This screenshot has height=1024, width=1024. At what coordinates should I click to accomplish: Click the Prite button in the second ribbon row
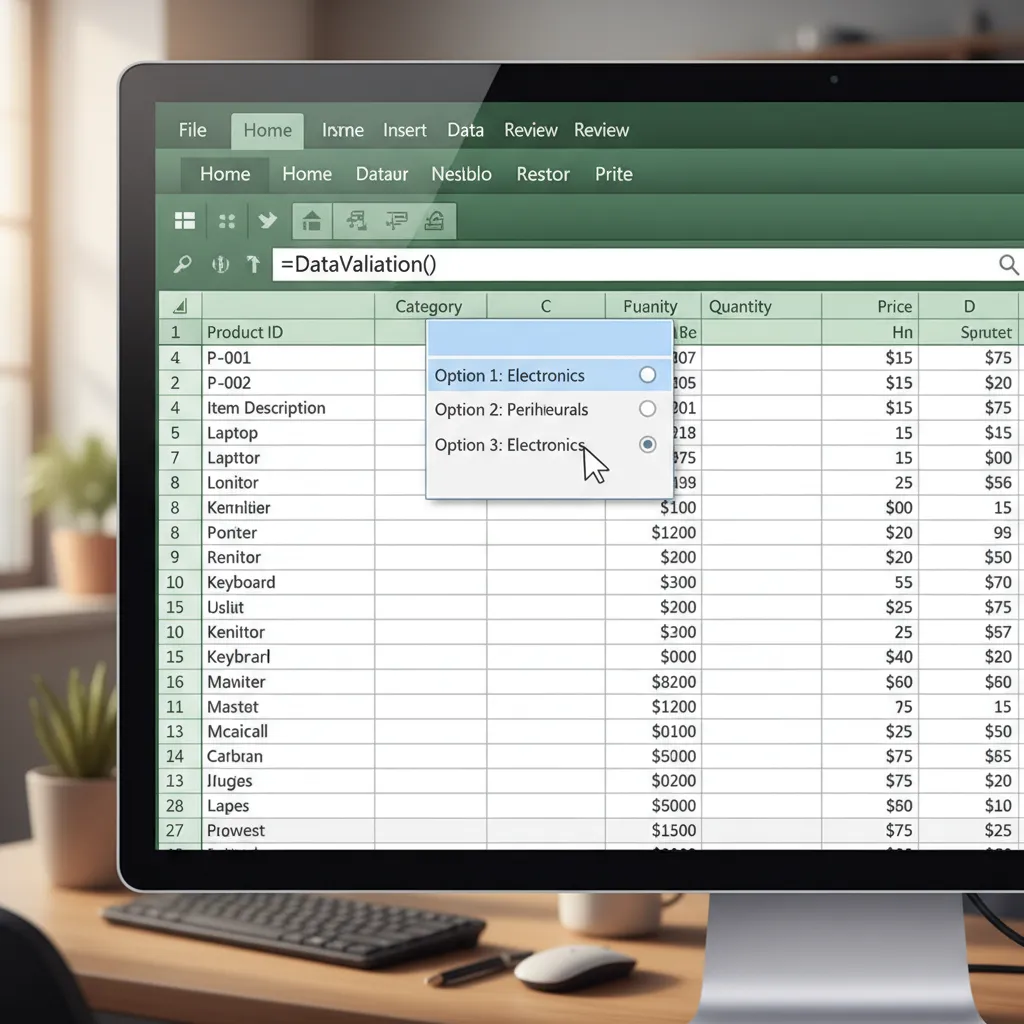613,174
